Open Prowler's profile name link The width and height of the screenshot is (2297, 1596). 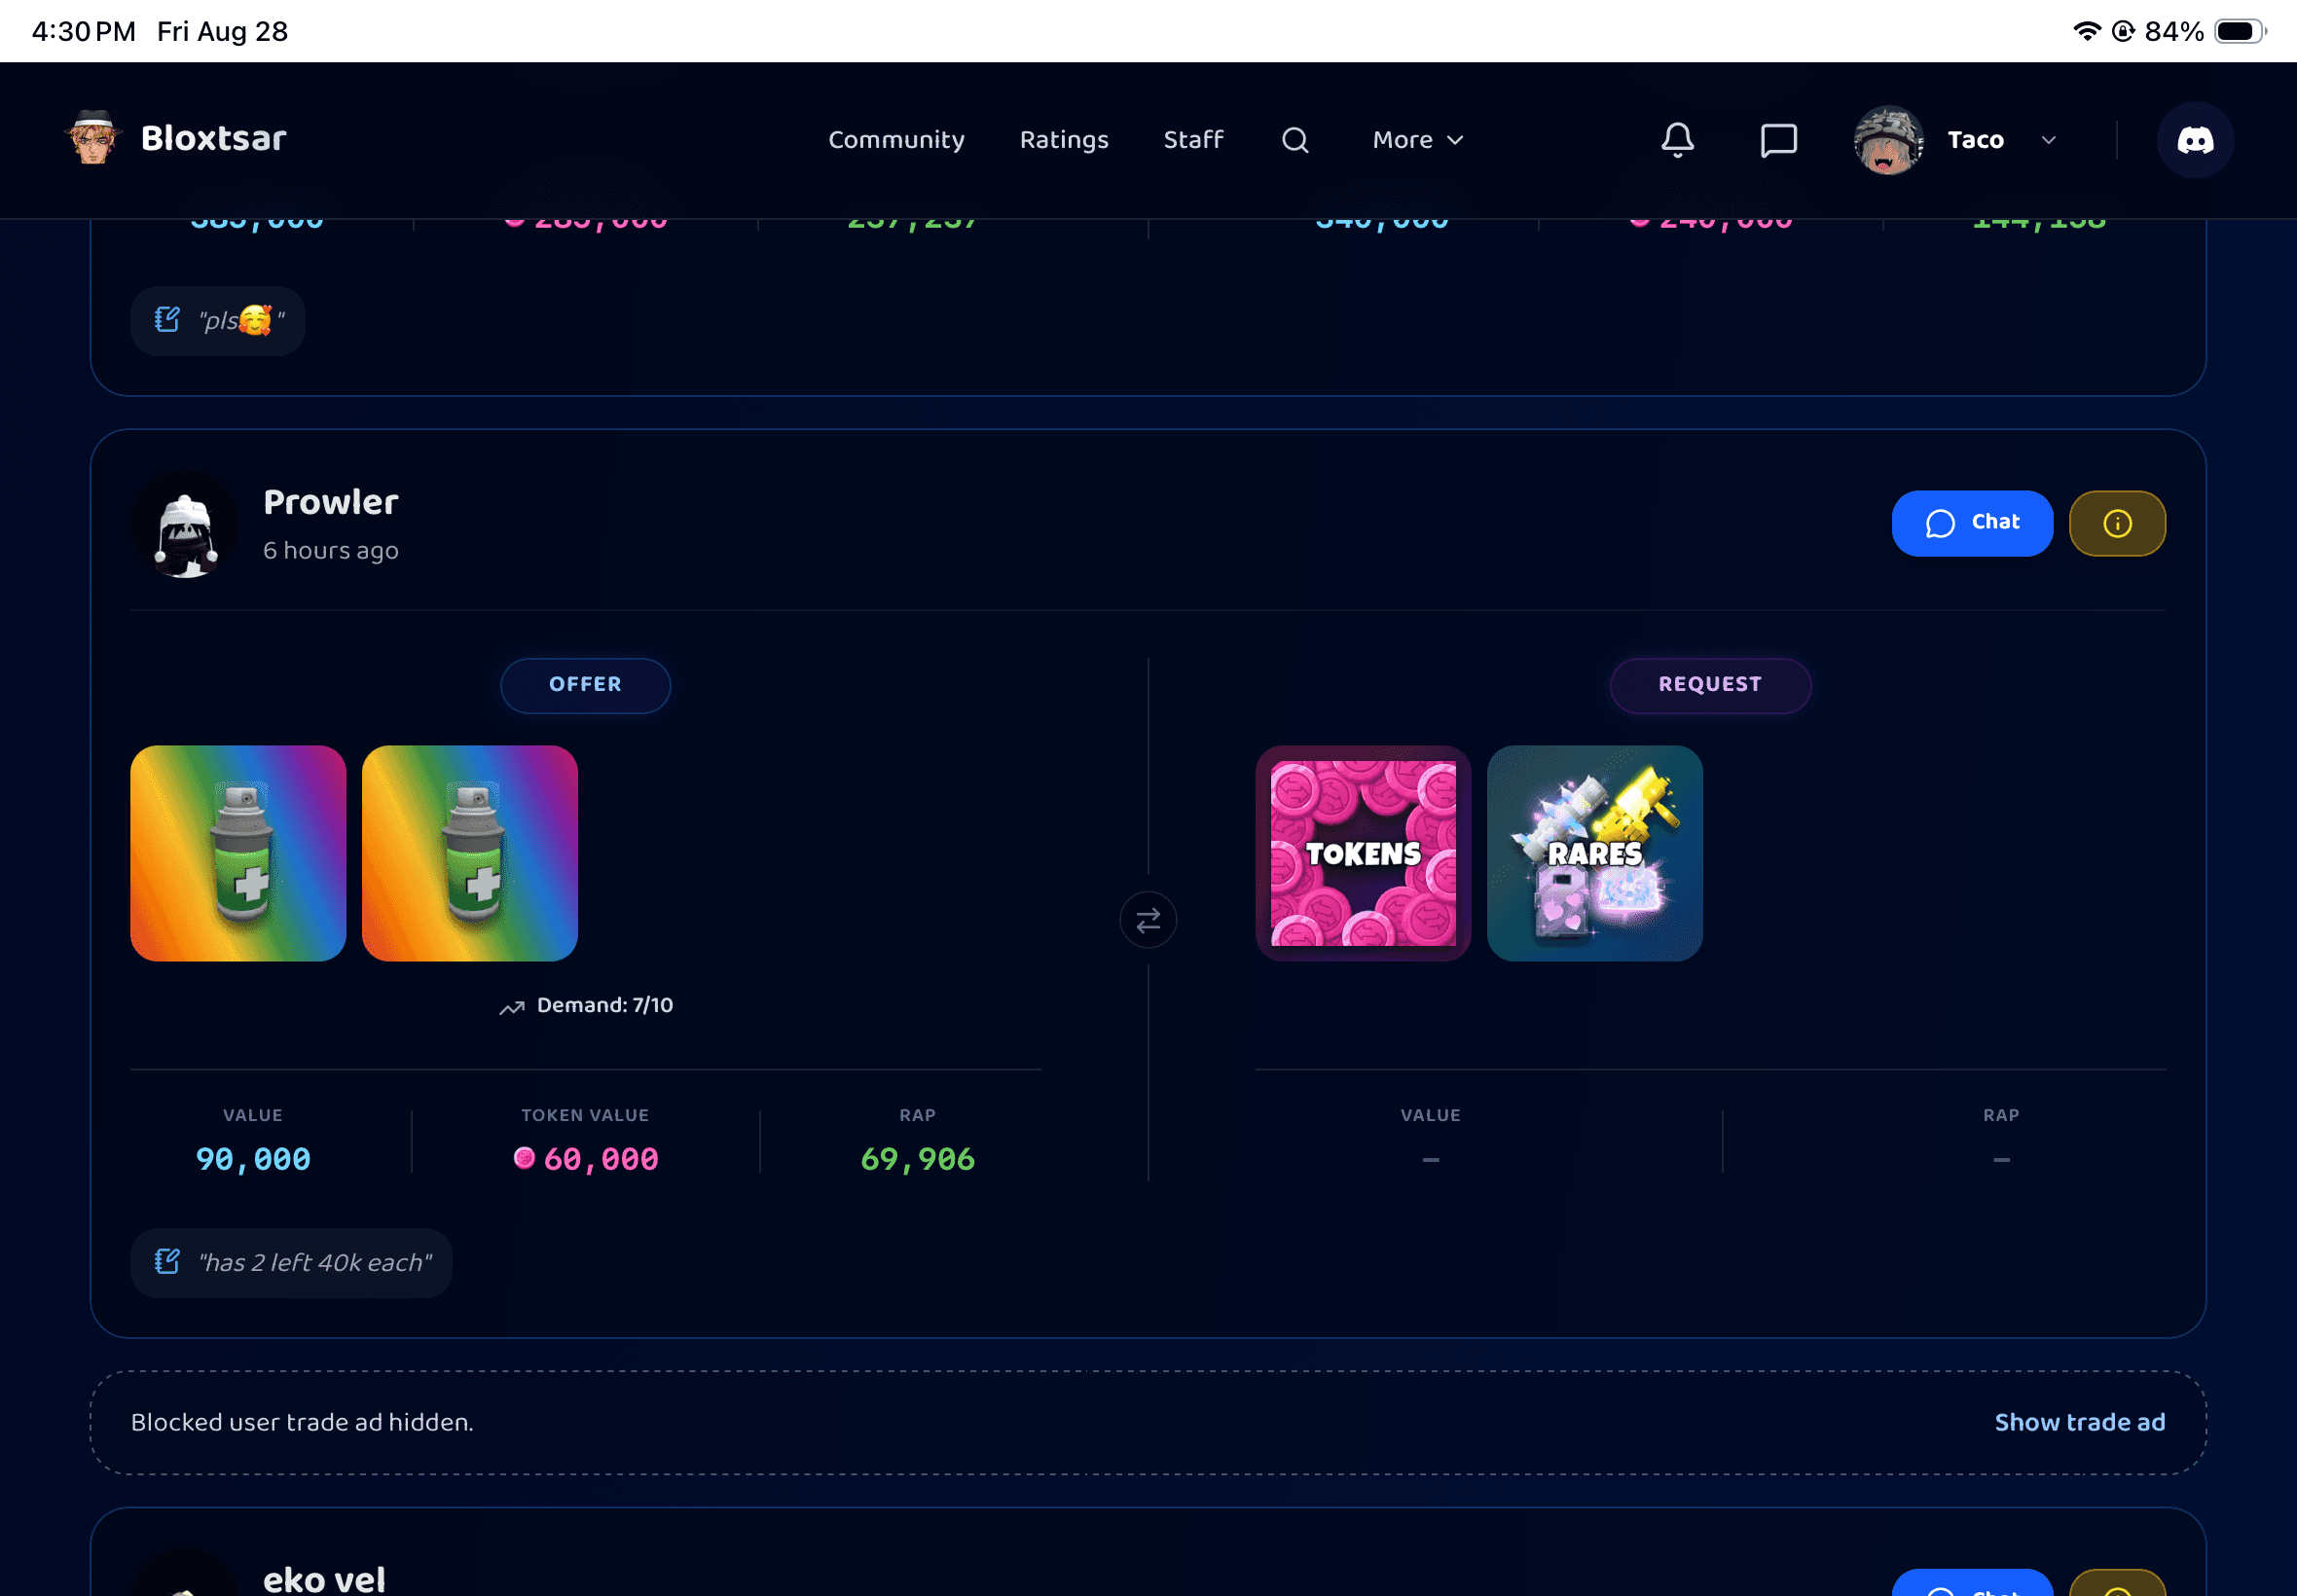tap(331, 502)
